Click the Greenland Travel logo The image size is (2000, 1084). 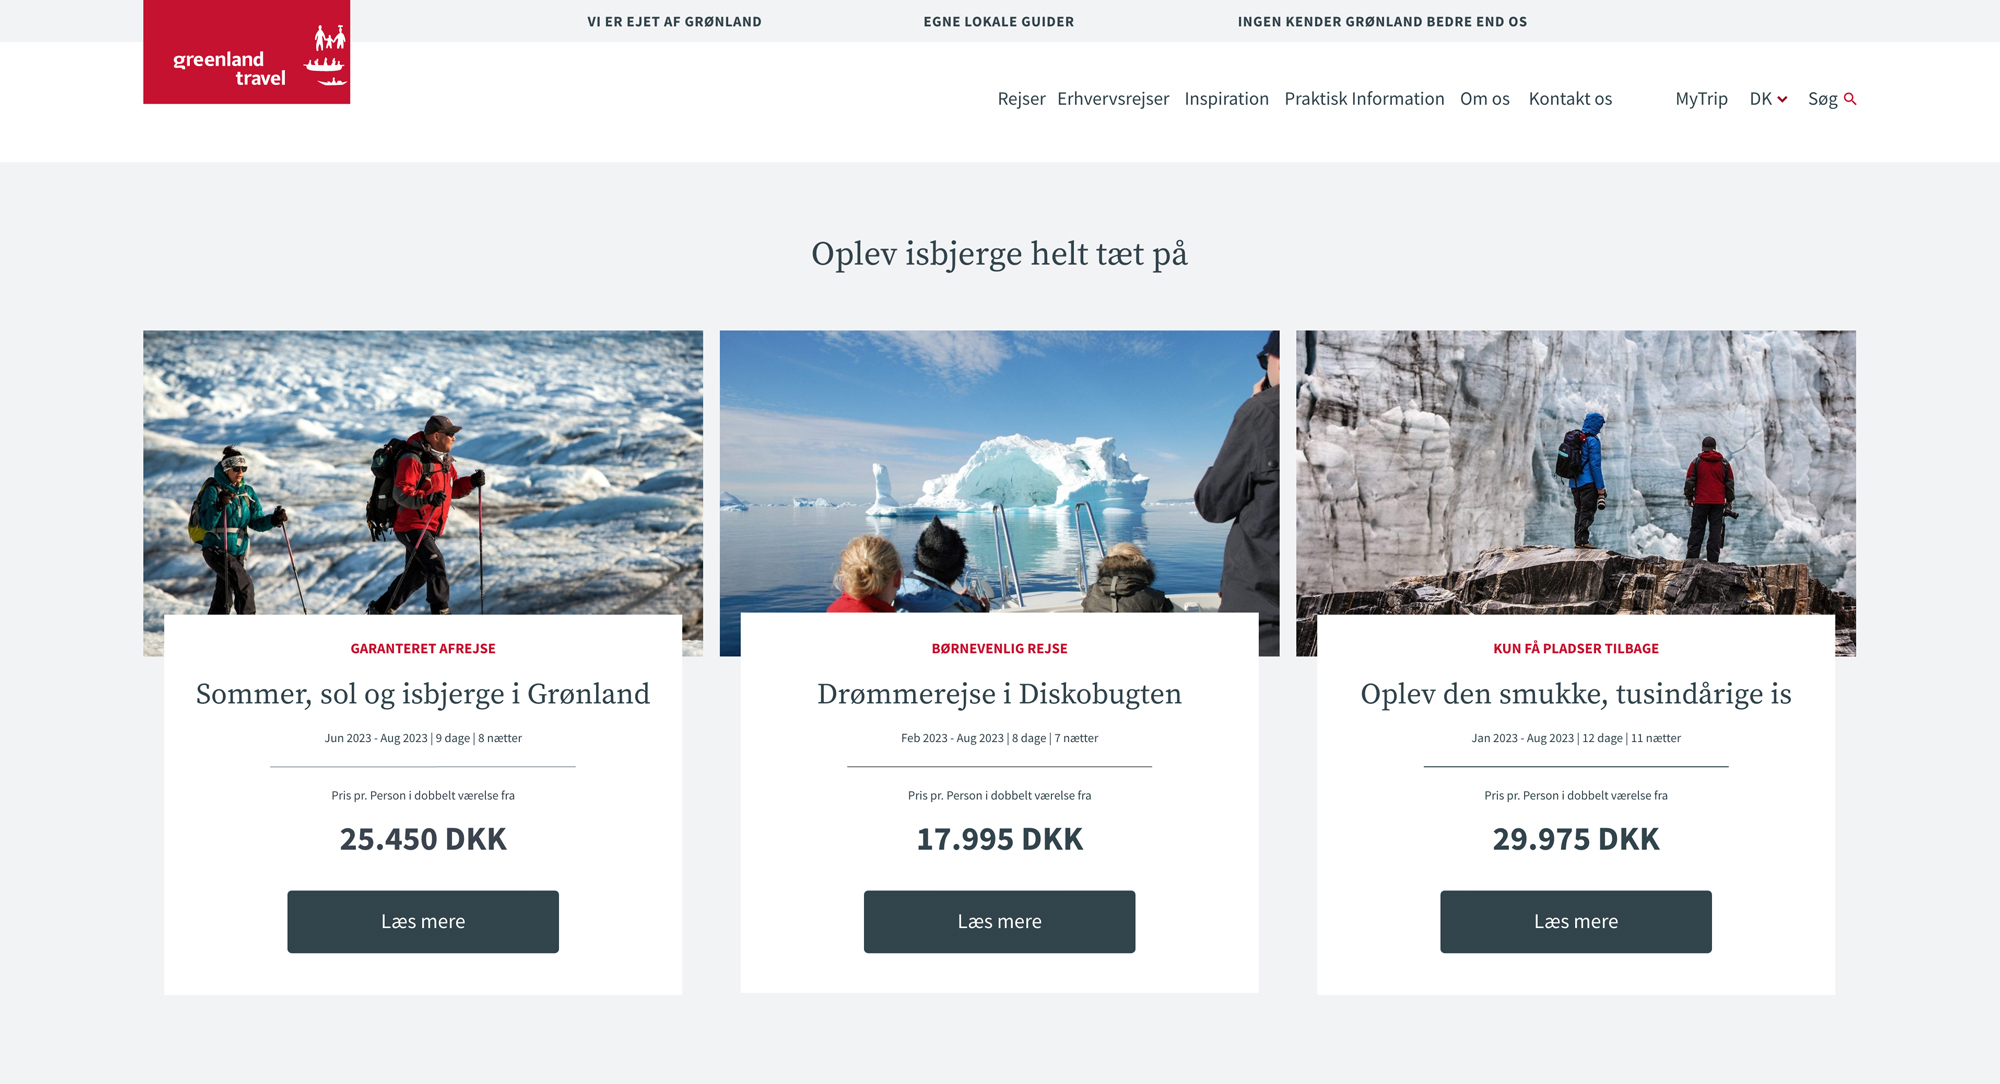click(246, 52)
